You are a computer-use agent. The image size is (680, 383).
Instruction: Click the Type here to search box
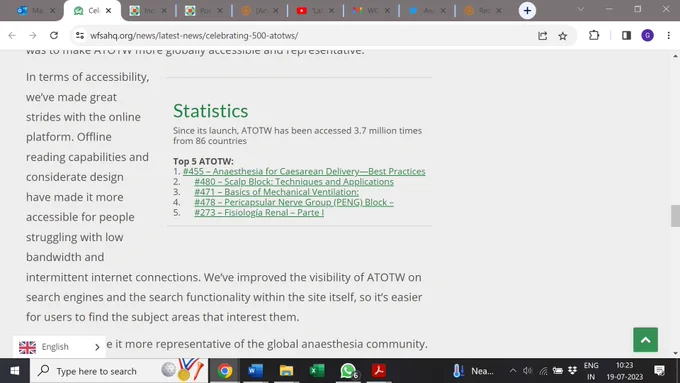(119, 371)
